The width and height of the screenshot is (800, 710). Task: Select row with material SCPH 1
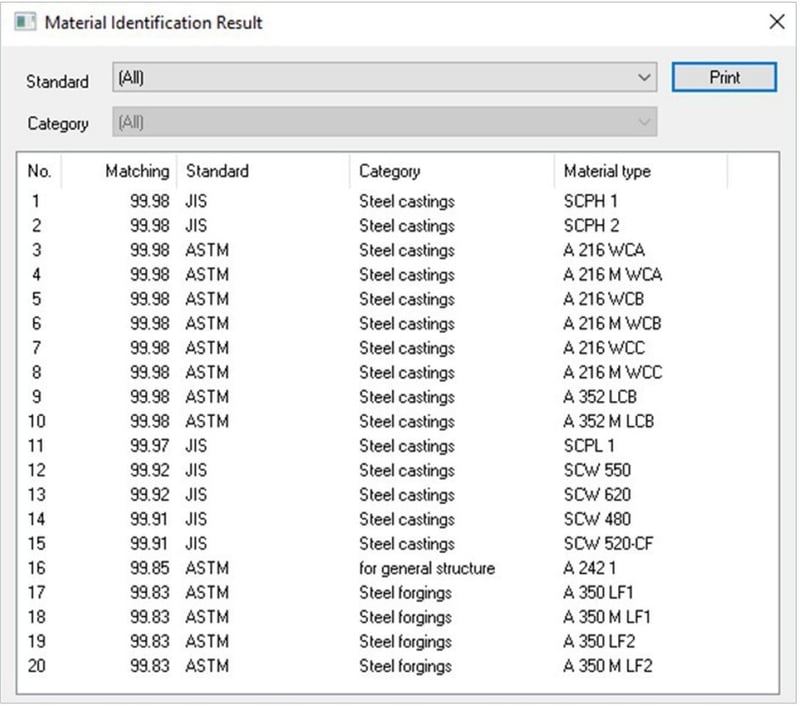point(590,201)
